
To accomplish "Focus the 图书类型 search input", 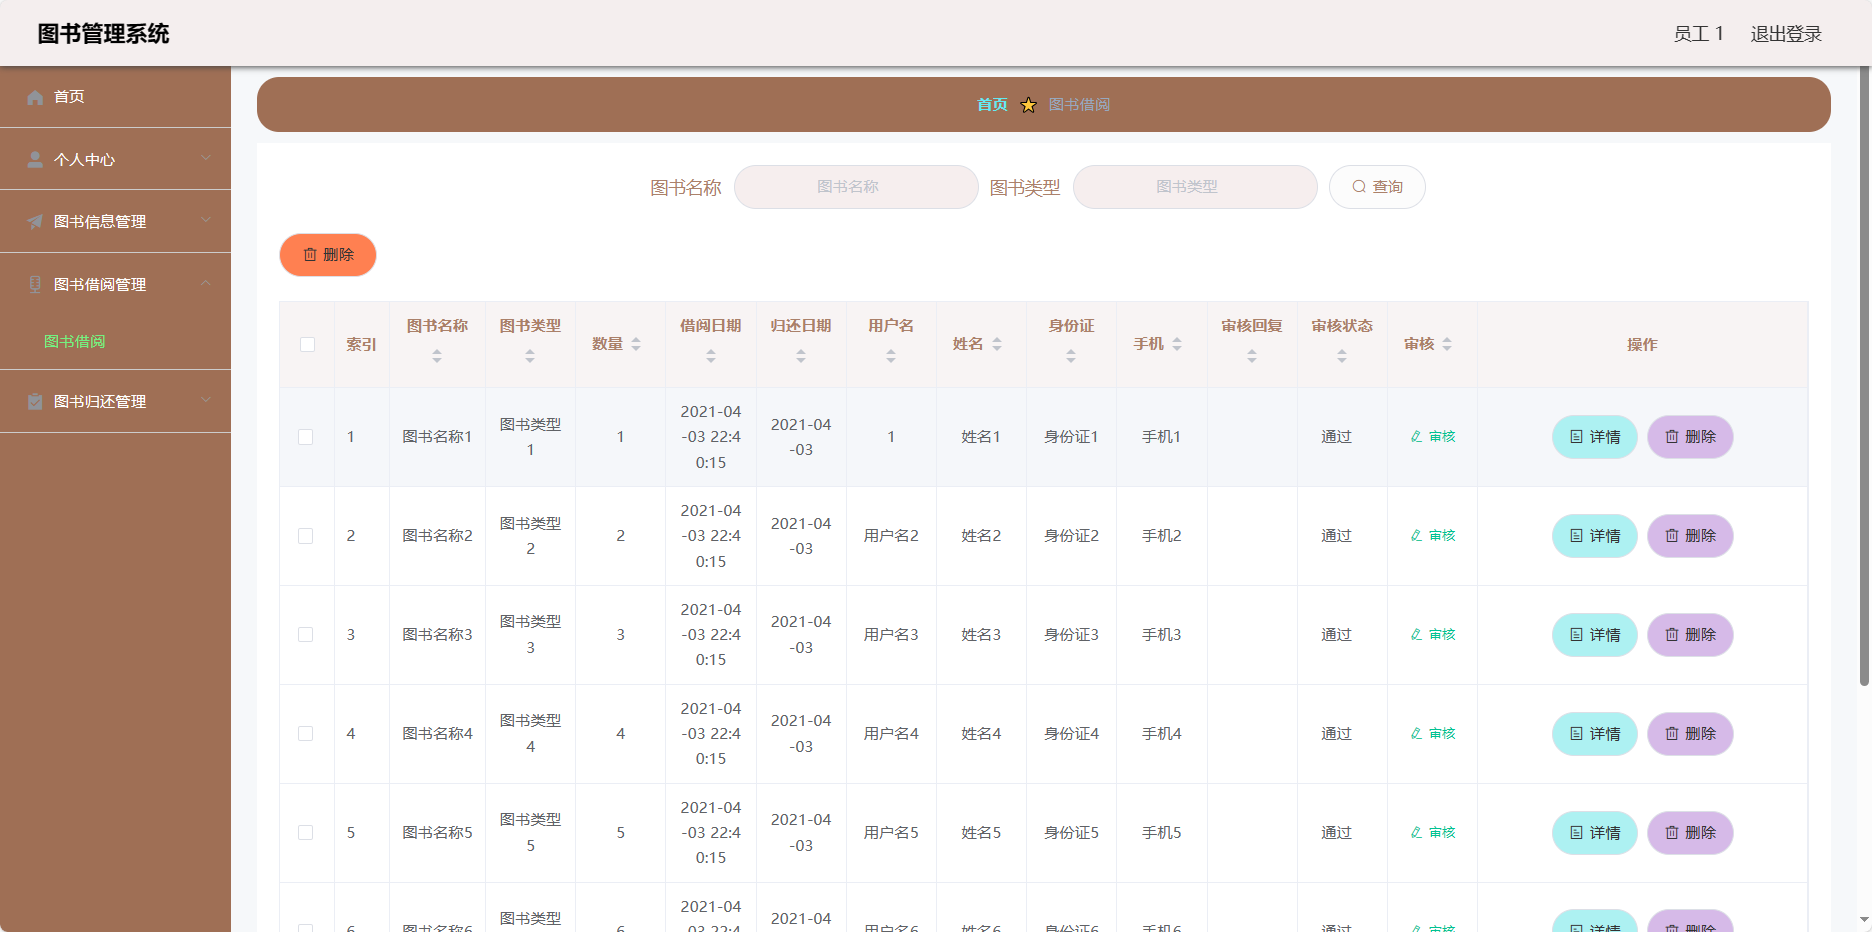I will tap(1195, 187).
